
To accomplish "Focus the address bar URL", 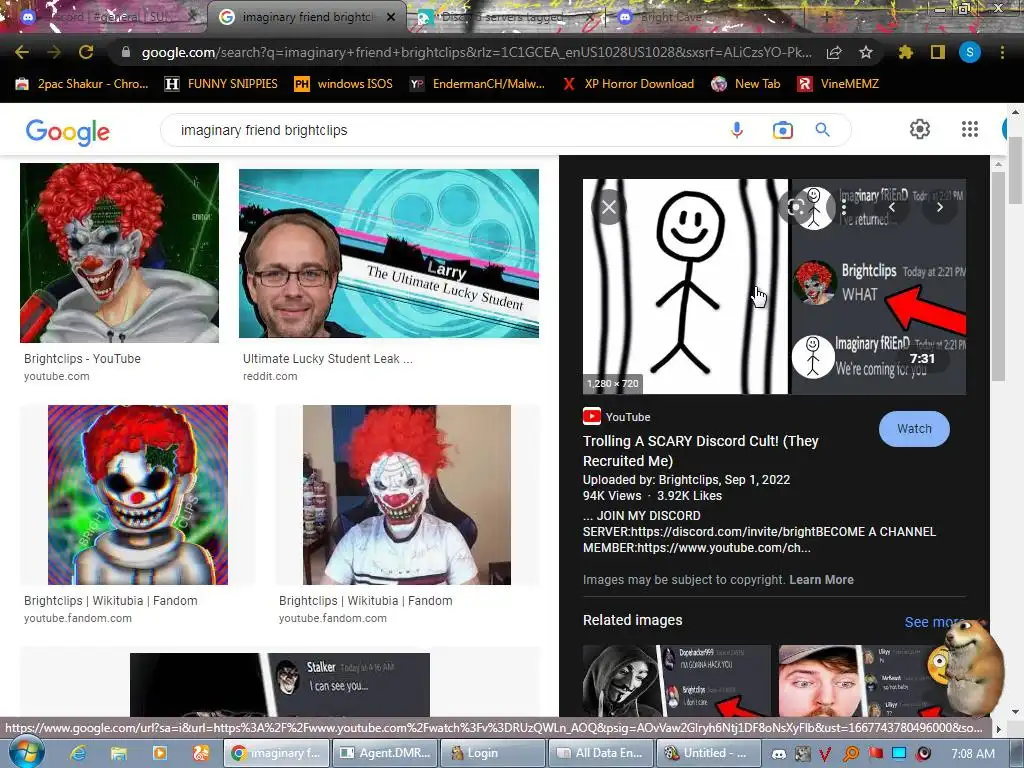I will pos(477,52).
